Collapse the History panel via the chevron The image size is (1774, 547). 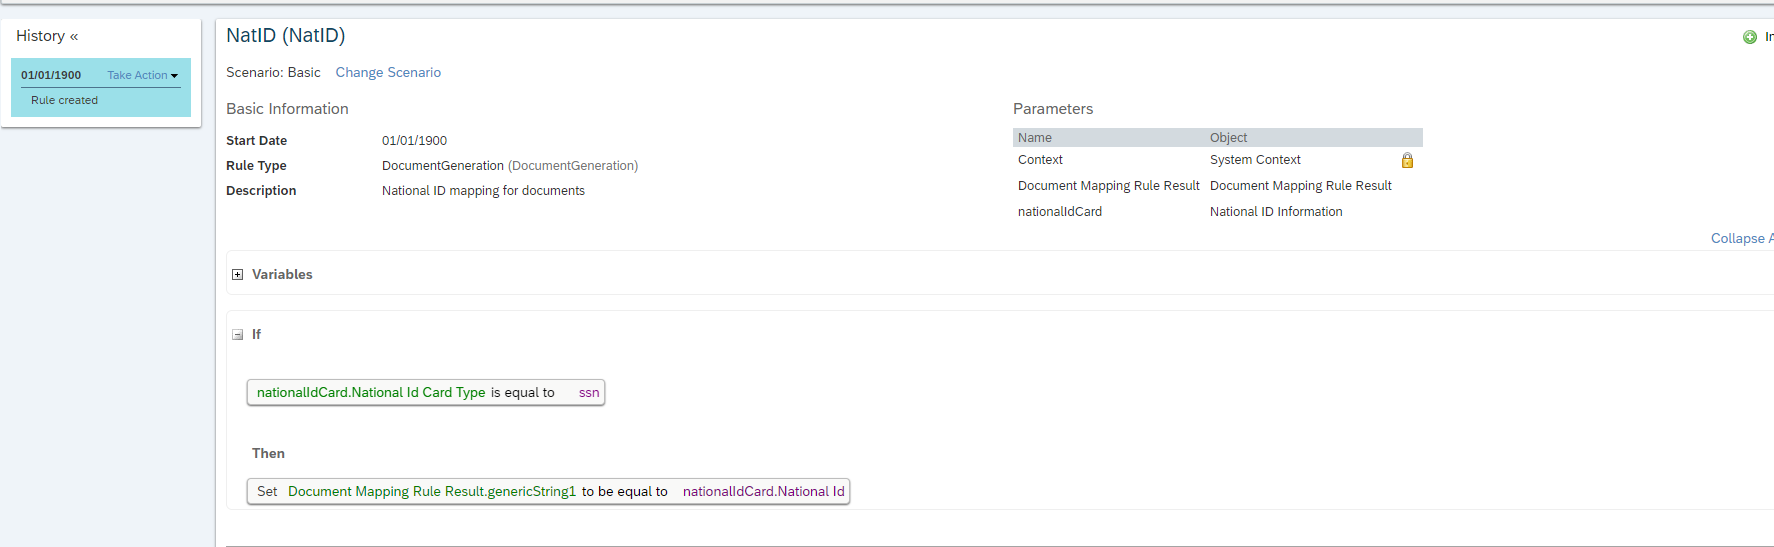(74, 36)
